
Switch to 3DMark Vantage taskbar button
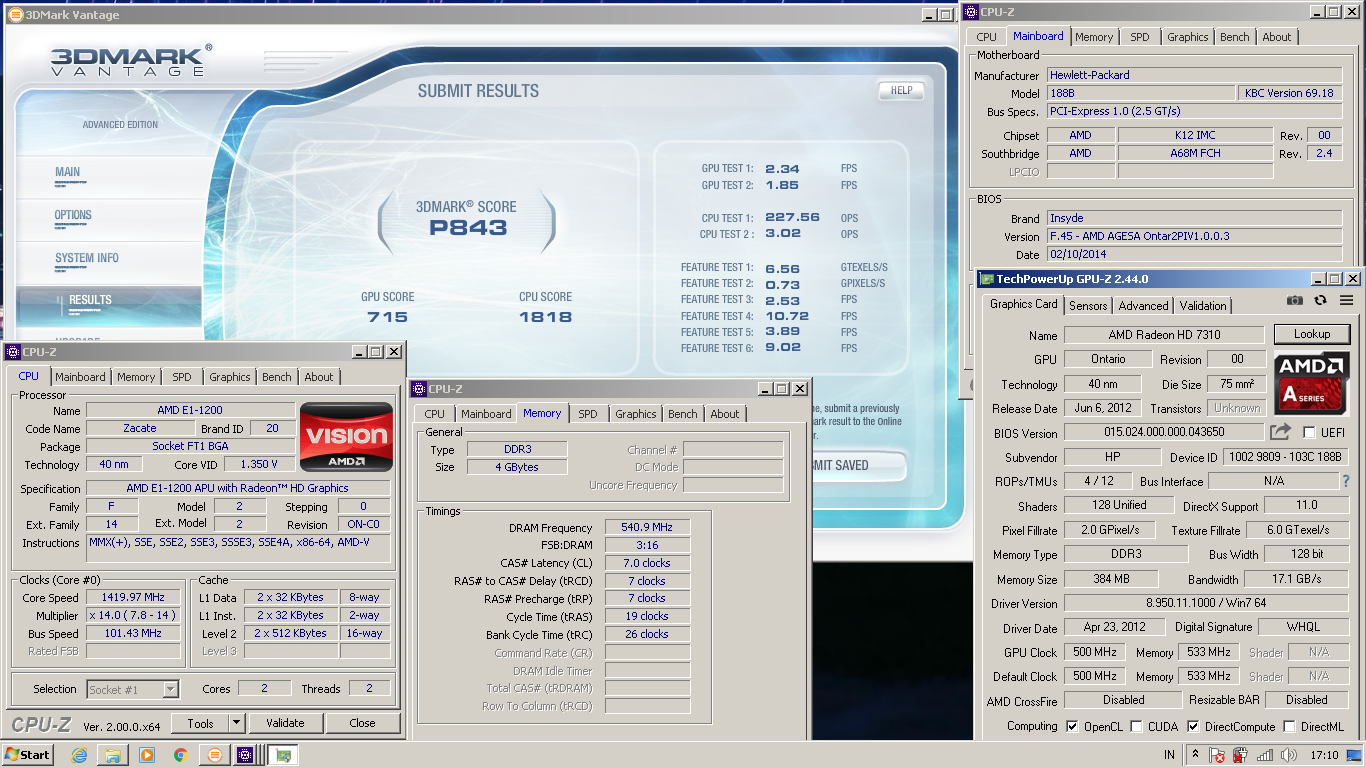(214, 755)
